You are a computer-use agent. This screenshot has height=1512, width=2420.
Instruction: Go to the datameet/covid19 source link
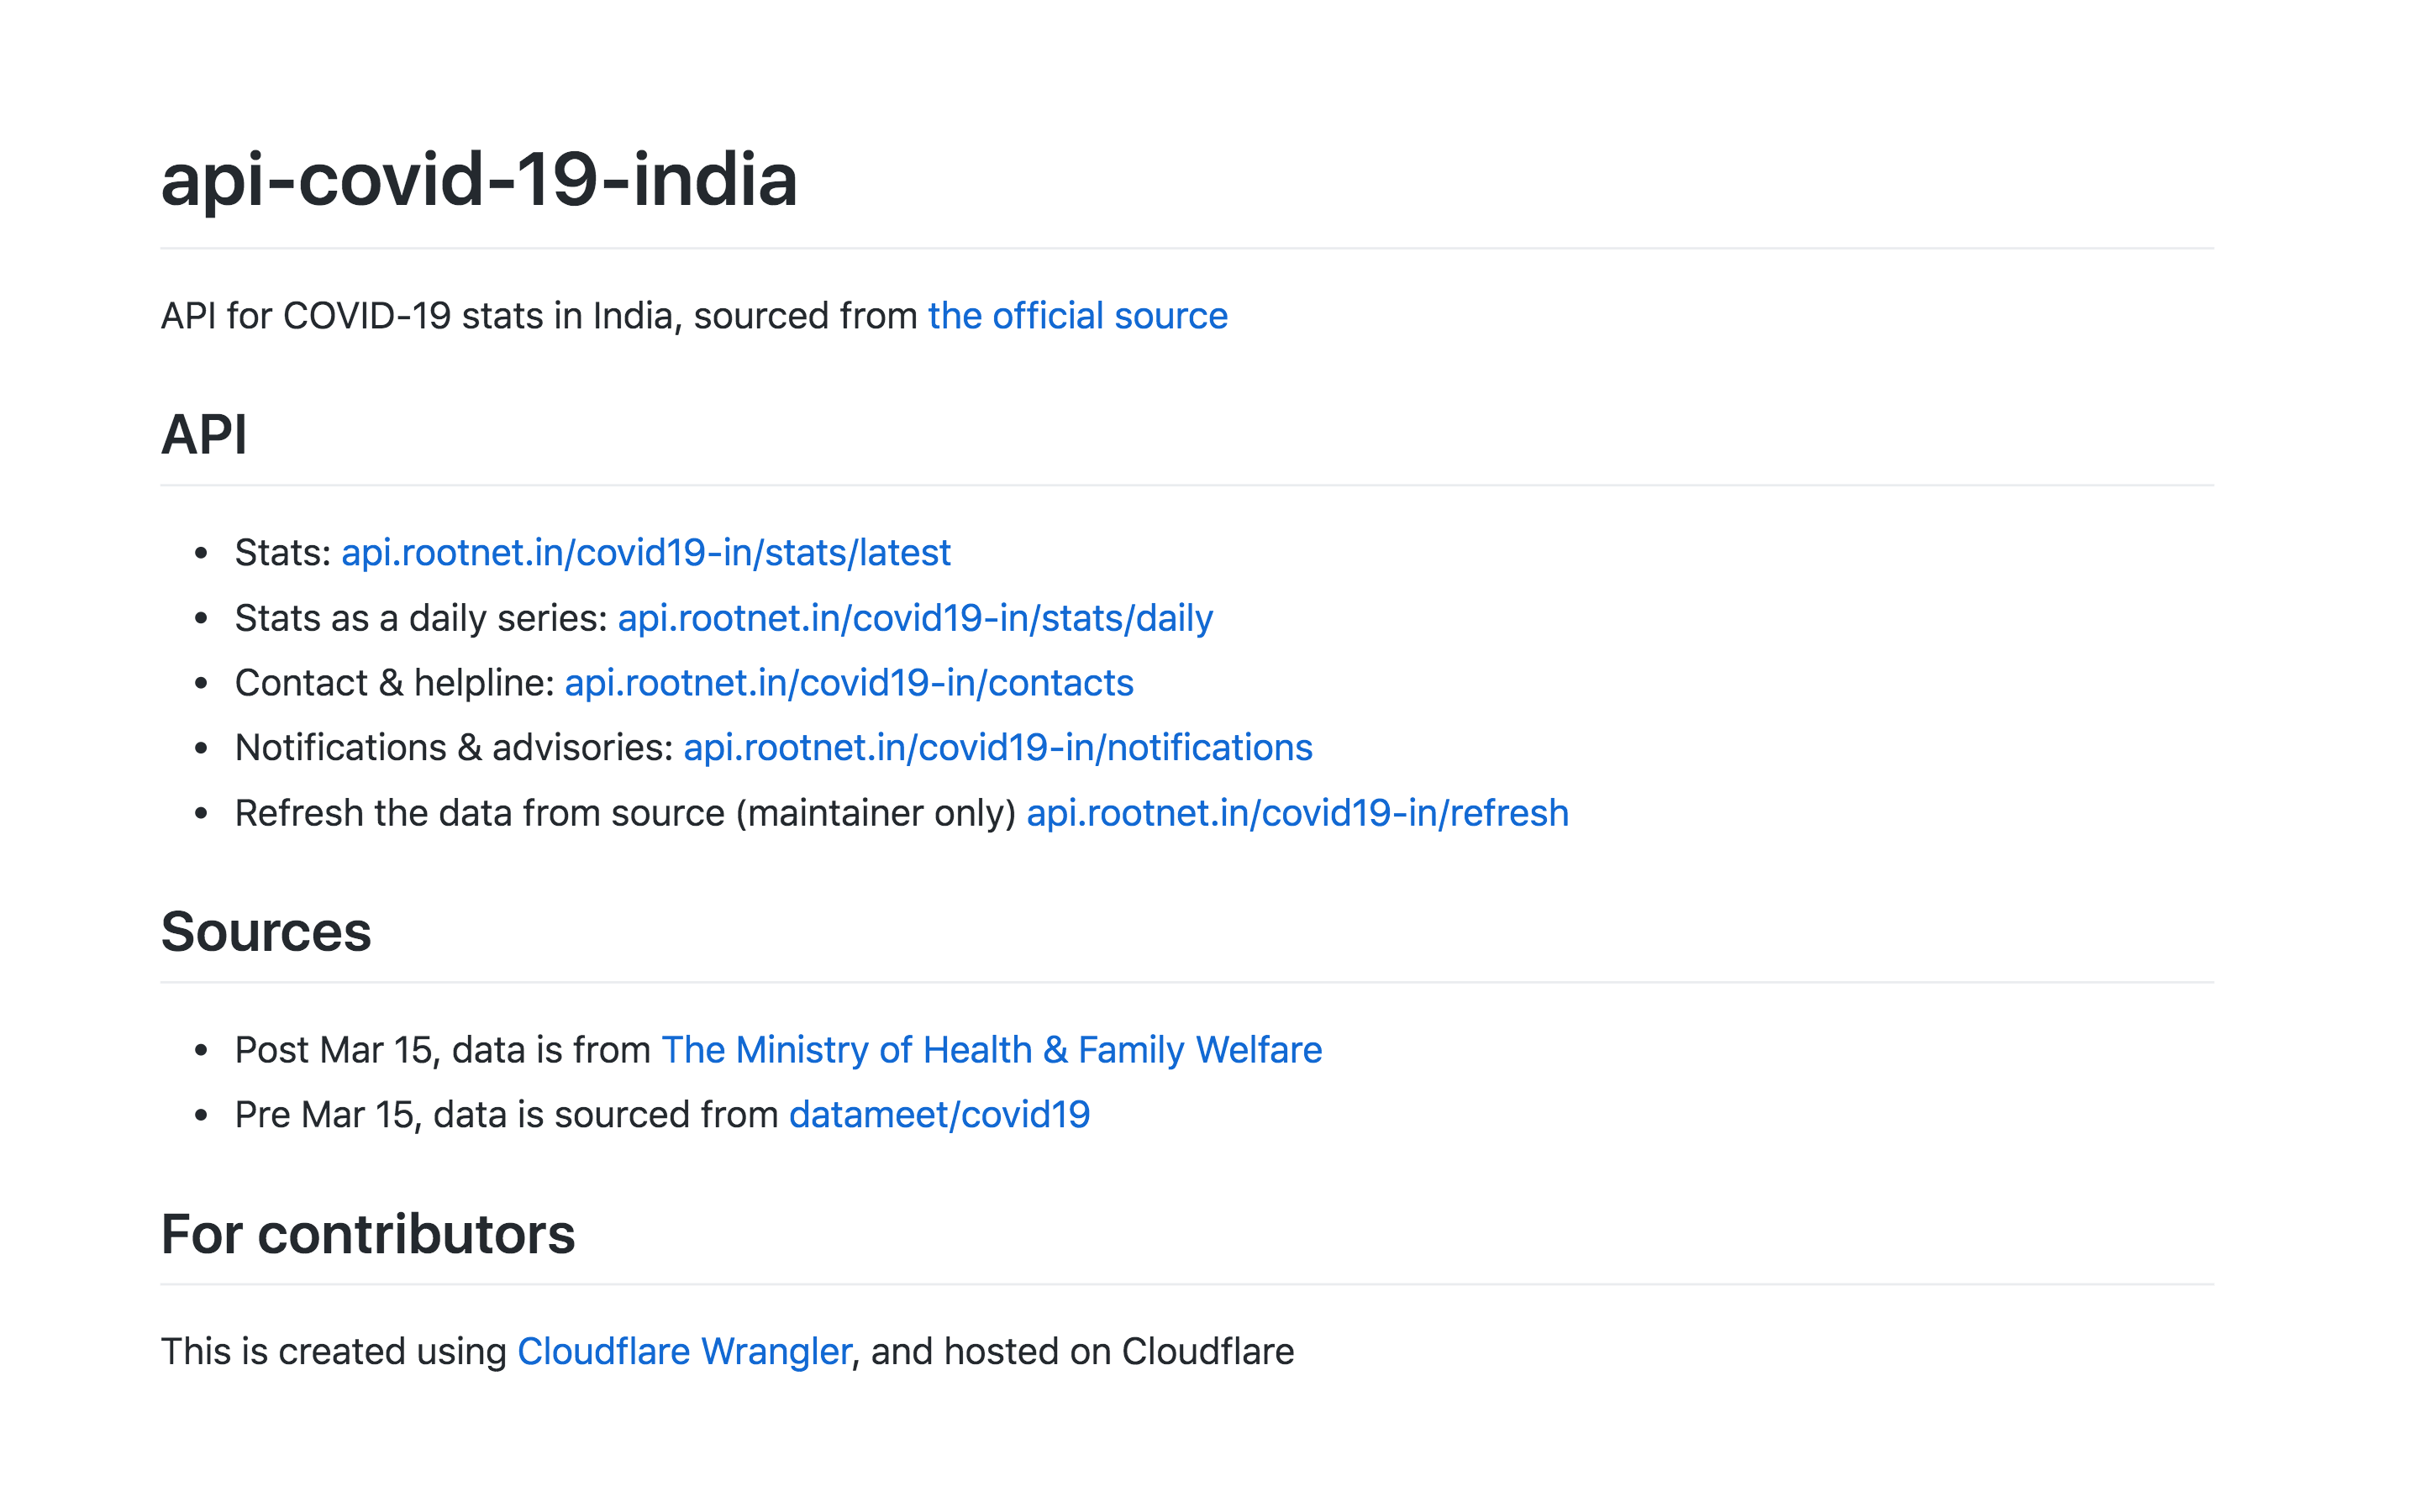tap(939, 1115)
